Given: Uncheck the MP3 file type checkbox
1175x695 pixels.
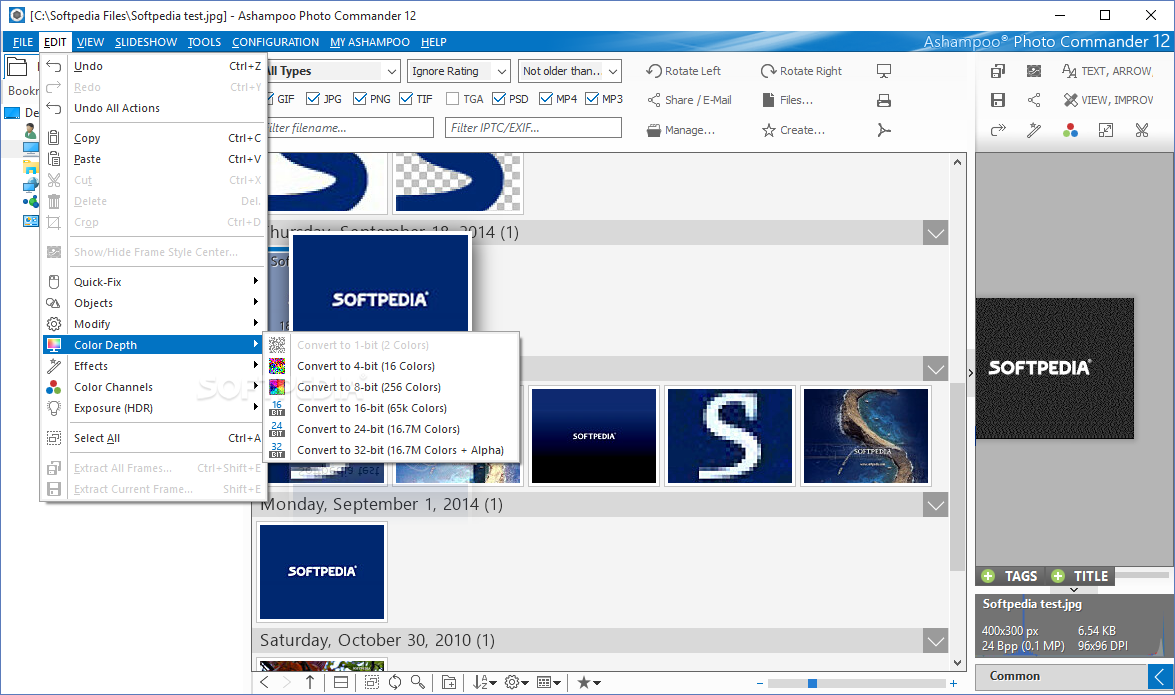Looking at the screenshot, I should (592, 99).
